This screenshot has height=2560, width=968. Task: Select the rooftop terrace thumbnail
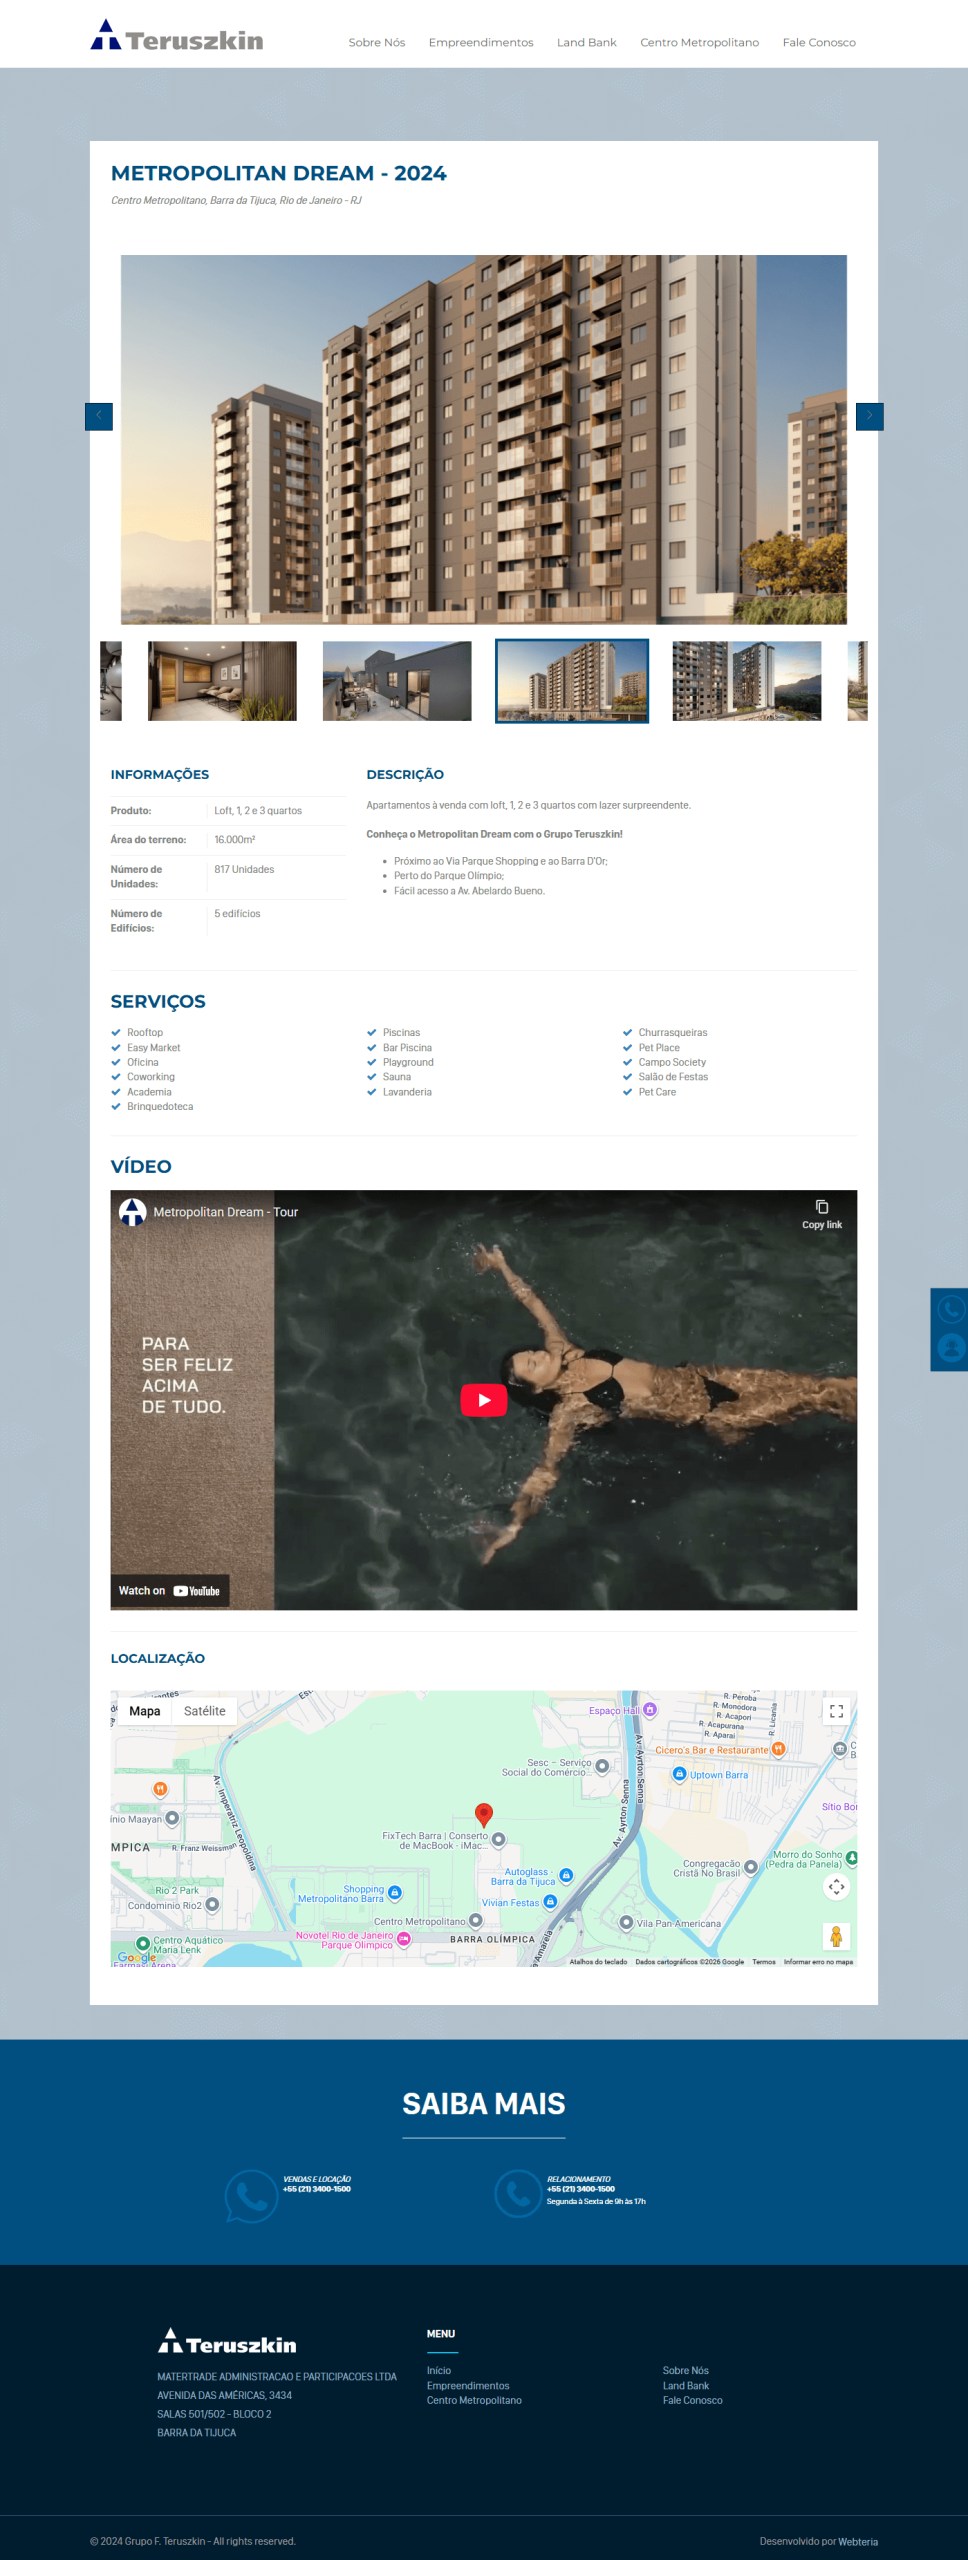[x=396, y=681]
